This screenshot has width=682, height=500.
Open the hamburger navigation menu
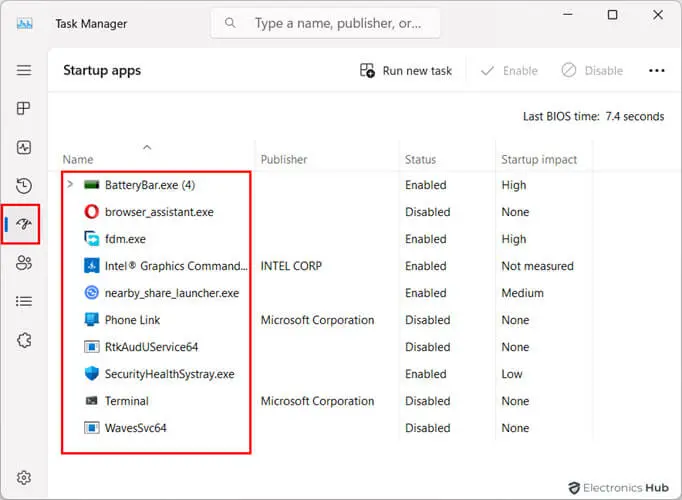(x=24, y=71)
